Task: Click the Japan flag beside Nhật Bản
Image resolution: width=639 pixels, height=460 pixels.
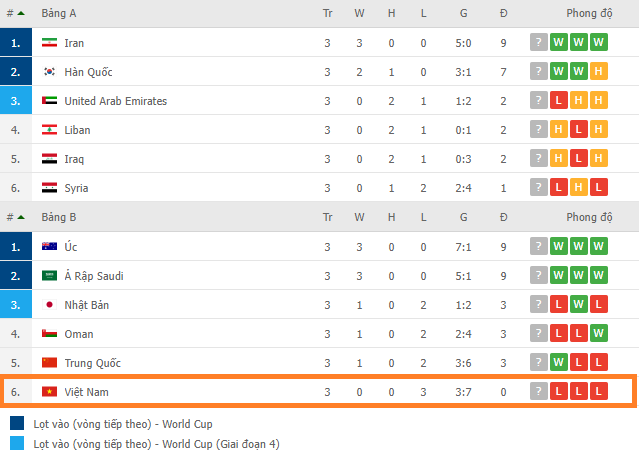Action: click(x=49, y=304)
